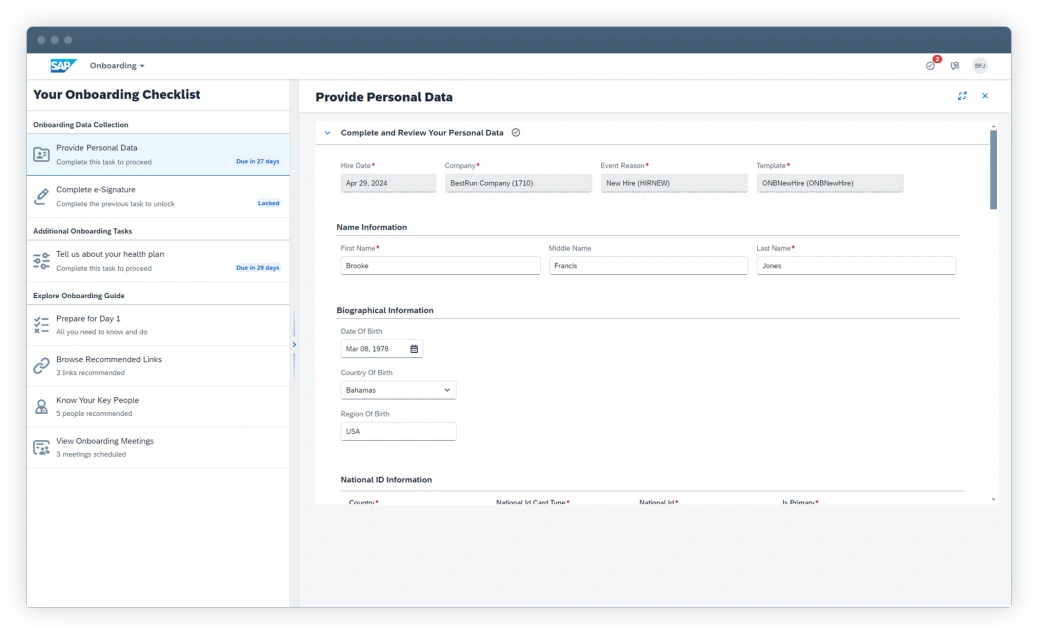Click the section status checkmark icon
Image resolution: width=1038 pixels, height=634 pixels.
coord(516,132)
